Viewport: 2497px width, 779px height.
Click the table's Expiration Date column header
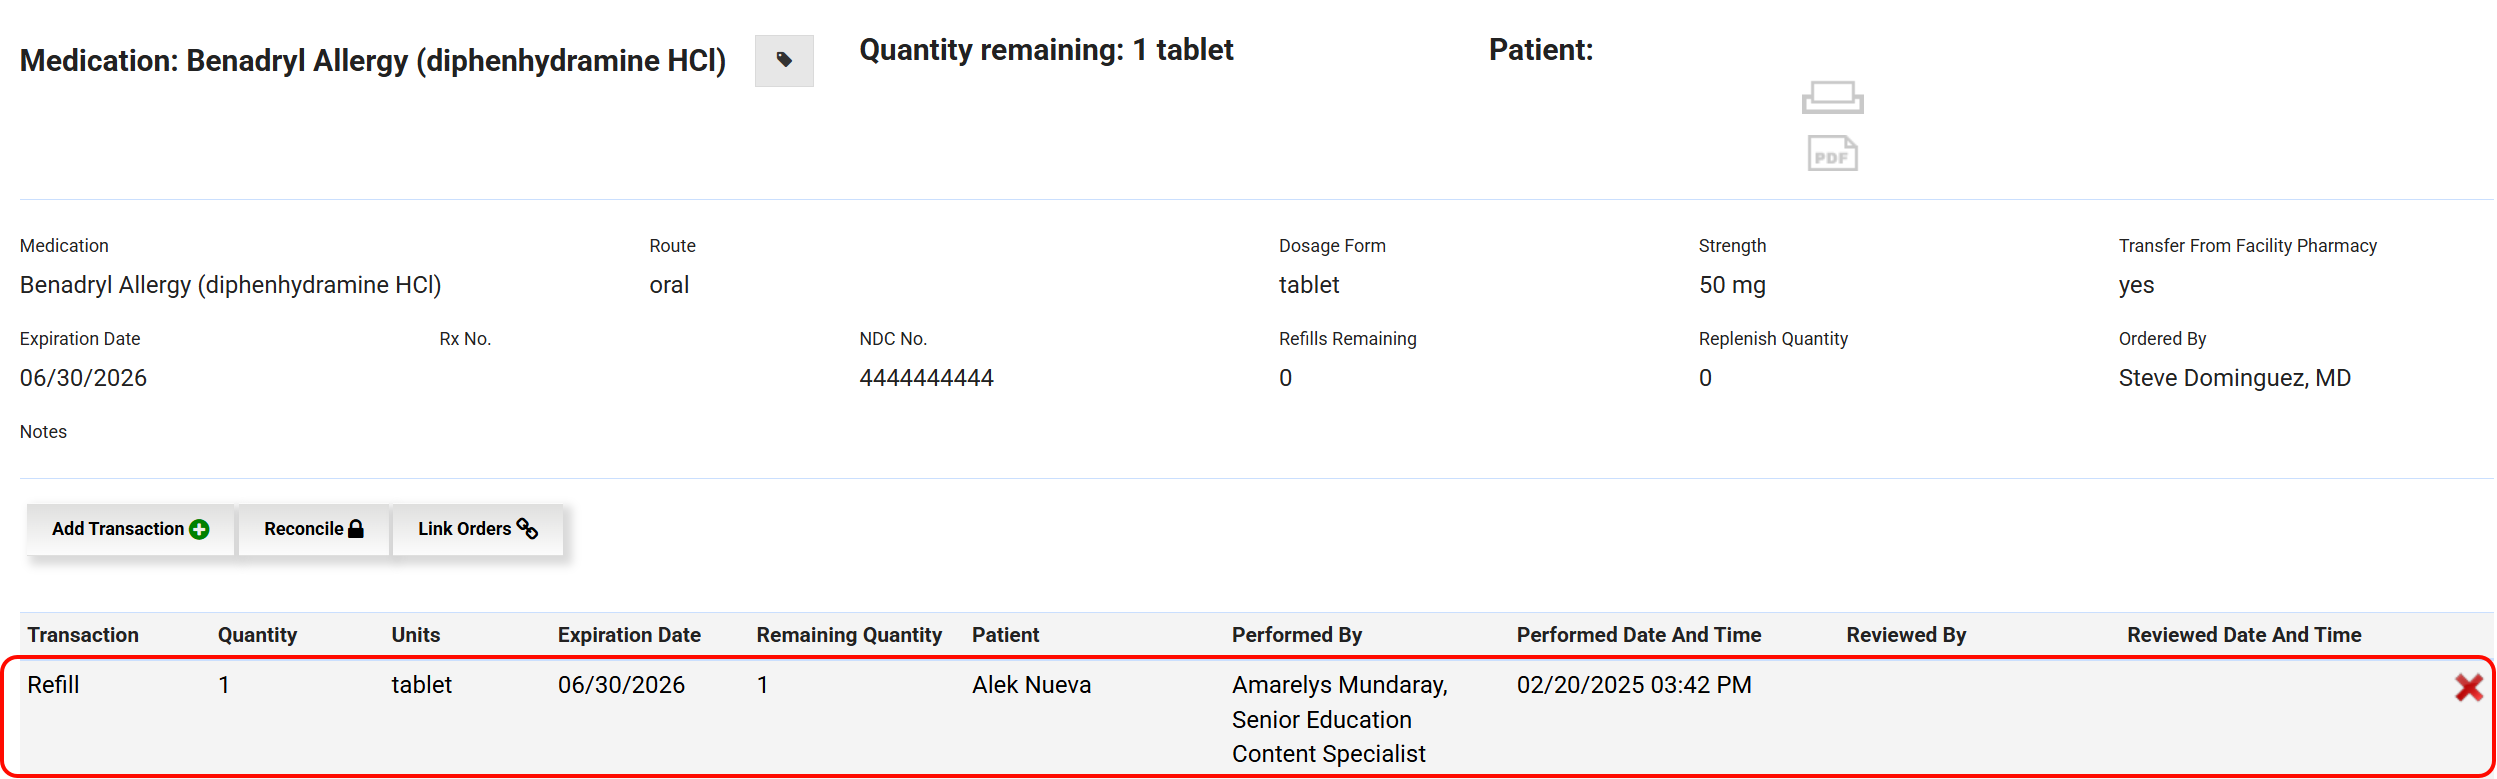click(x=629, y=635)
